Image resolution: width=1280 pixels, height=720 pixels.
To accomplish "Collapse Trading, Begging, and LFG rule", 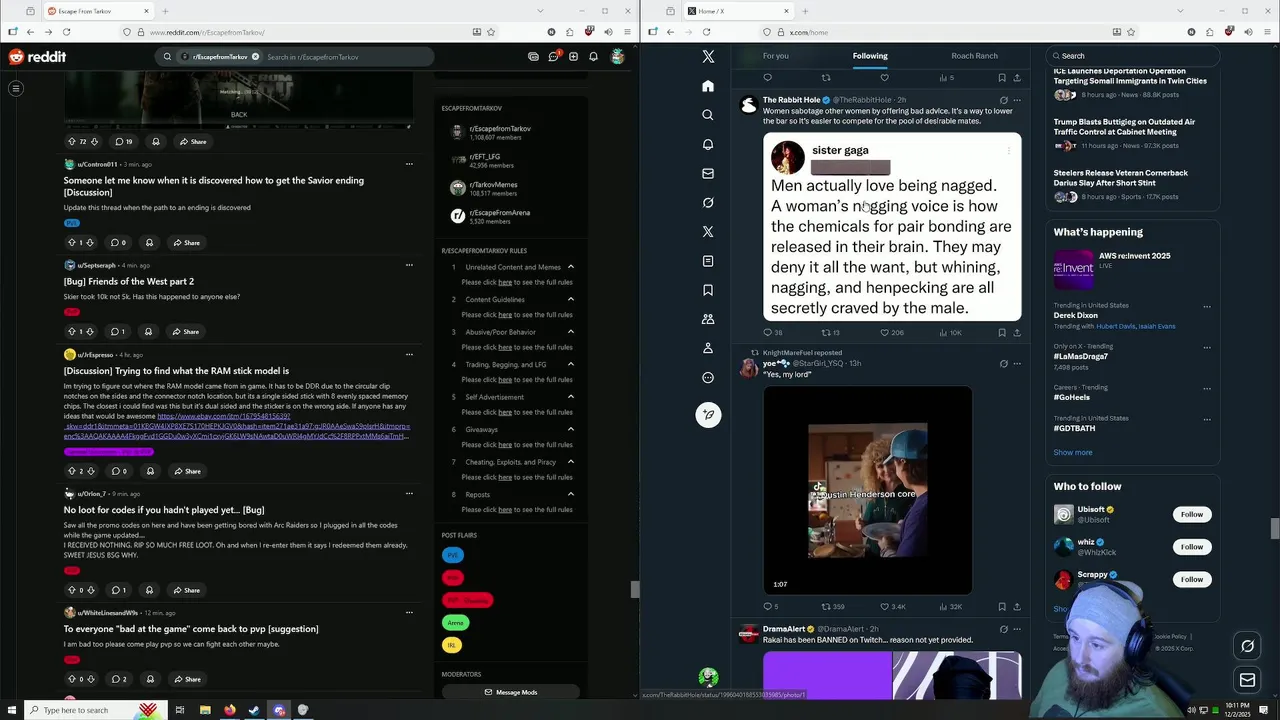I will (x=571, y=364).
